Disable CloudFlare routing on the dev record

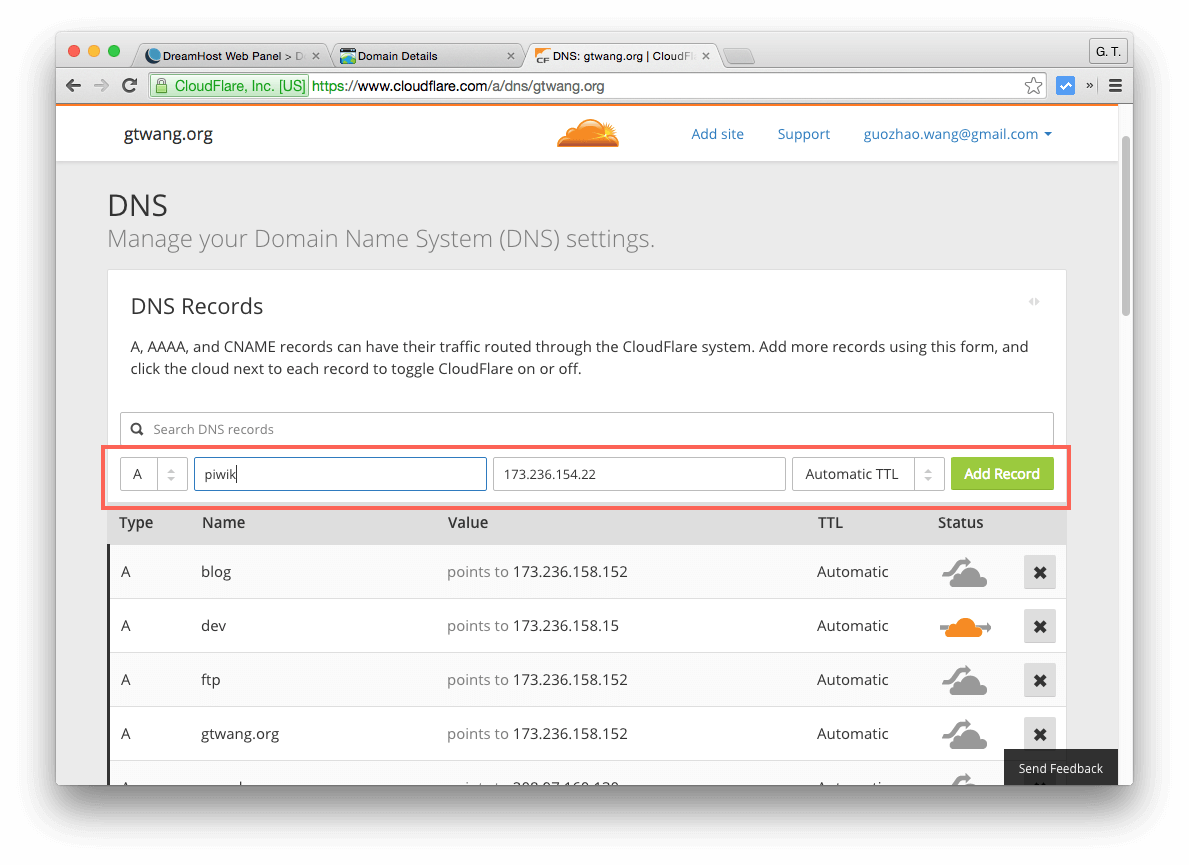coord(963,626)
